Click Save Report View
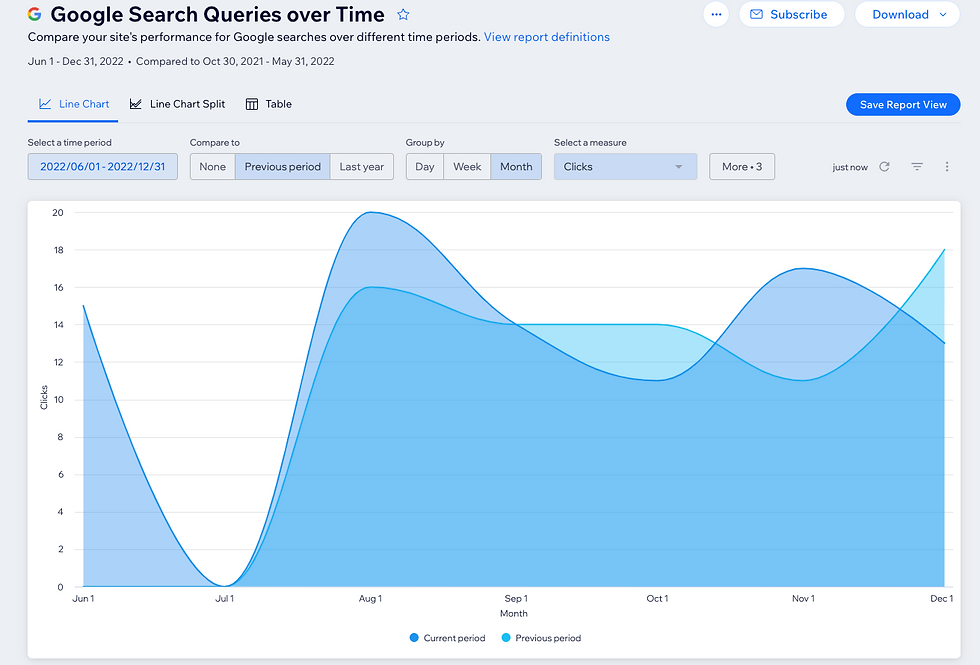The width and height of the screenshot is (980, 665). point(903,104)
